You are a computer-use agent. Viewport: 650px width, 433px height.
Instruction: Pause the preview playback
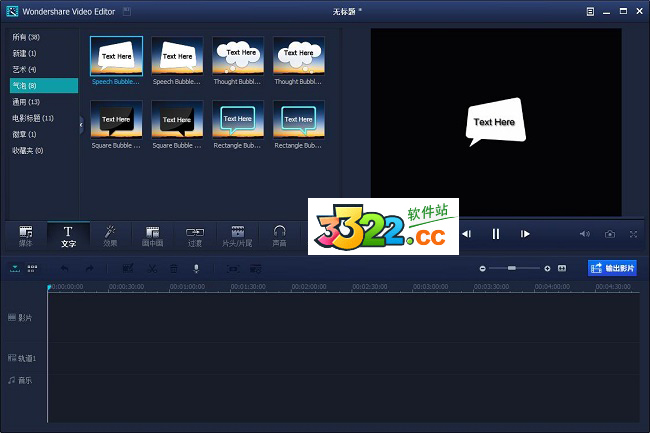pos(495,234)
